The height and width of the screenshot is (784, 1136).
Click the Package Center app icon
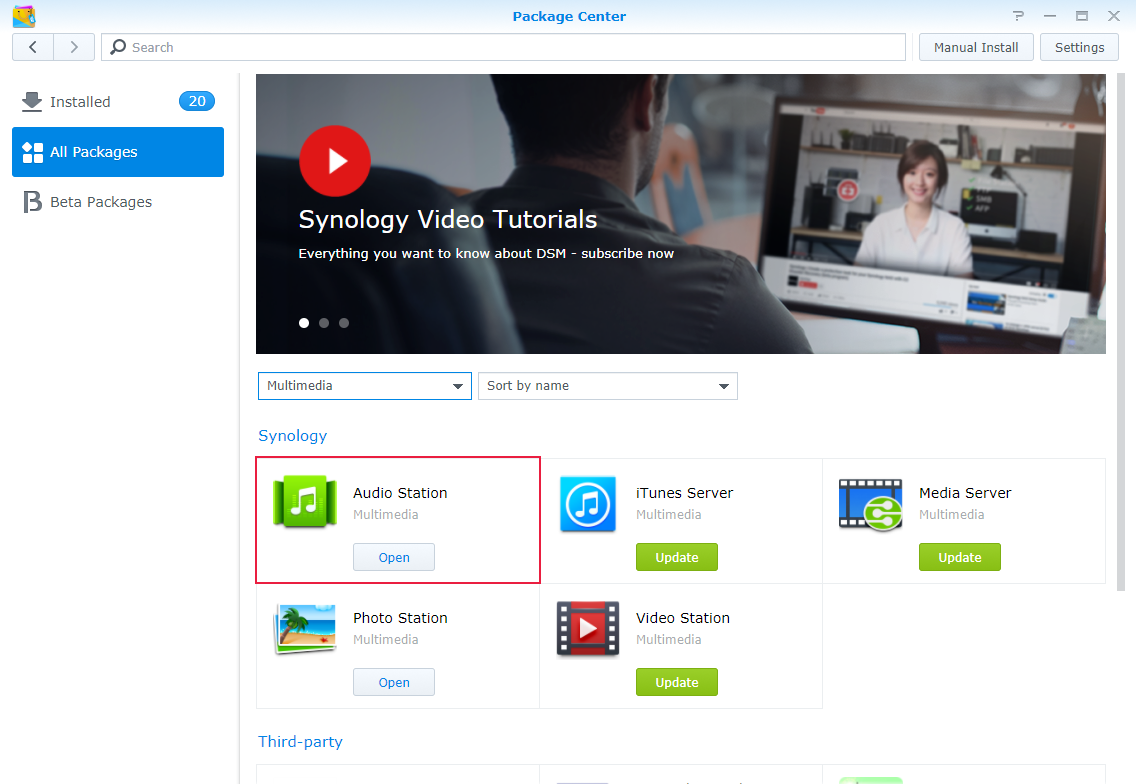click(24, 16)
